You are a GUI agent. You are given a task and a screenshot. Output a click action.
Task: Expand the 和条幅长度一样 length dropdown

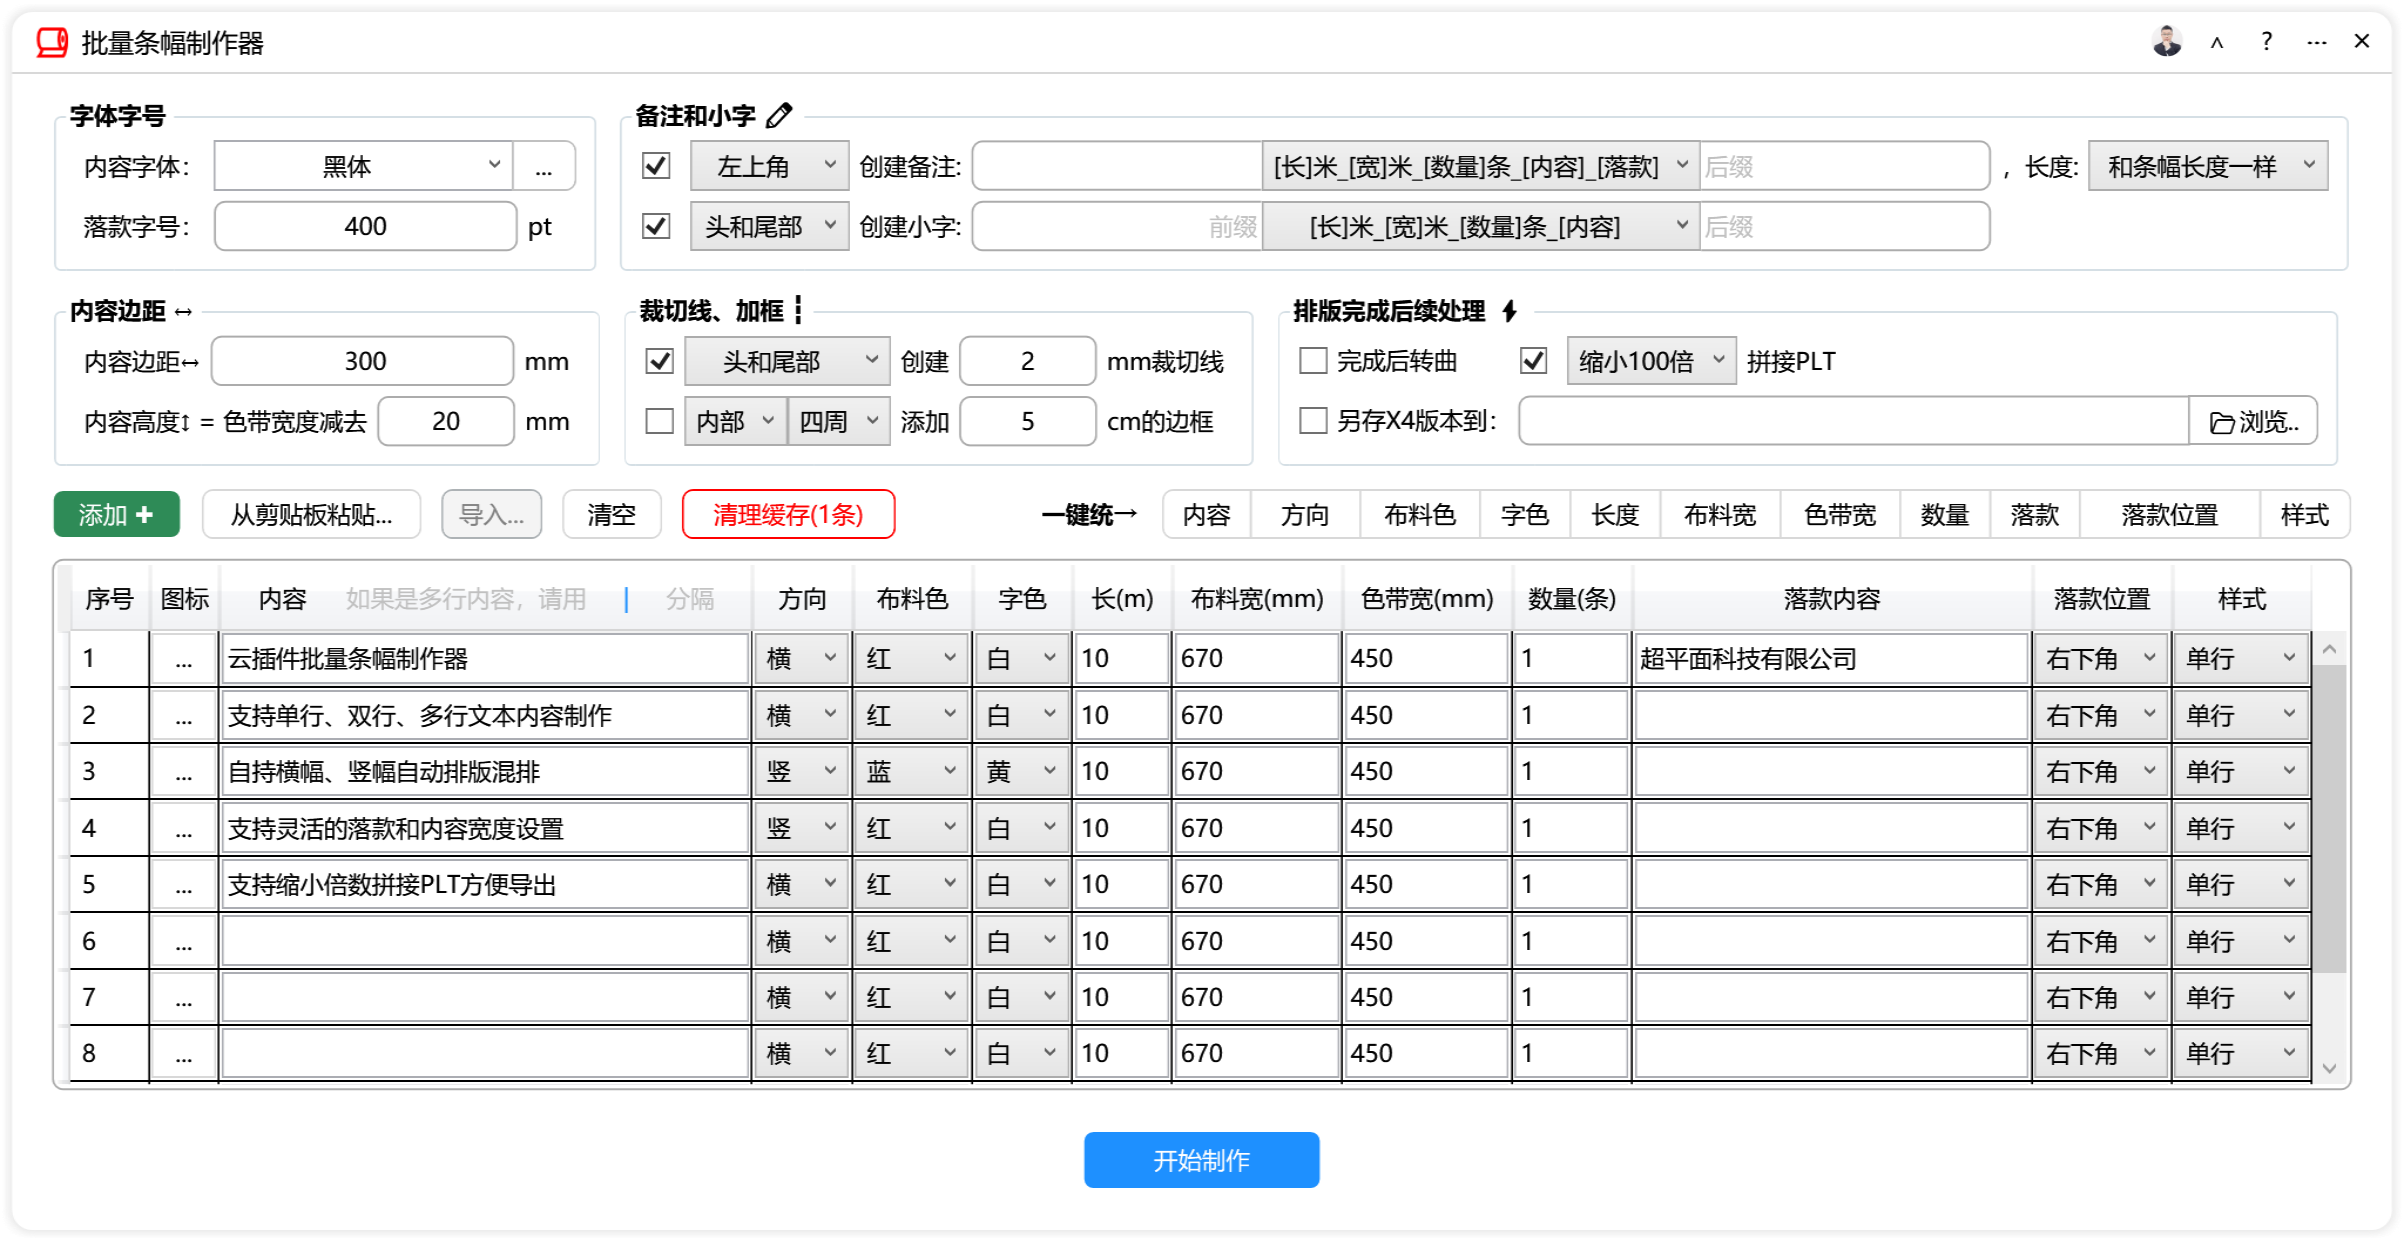(x=2207, y=166)
